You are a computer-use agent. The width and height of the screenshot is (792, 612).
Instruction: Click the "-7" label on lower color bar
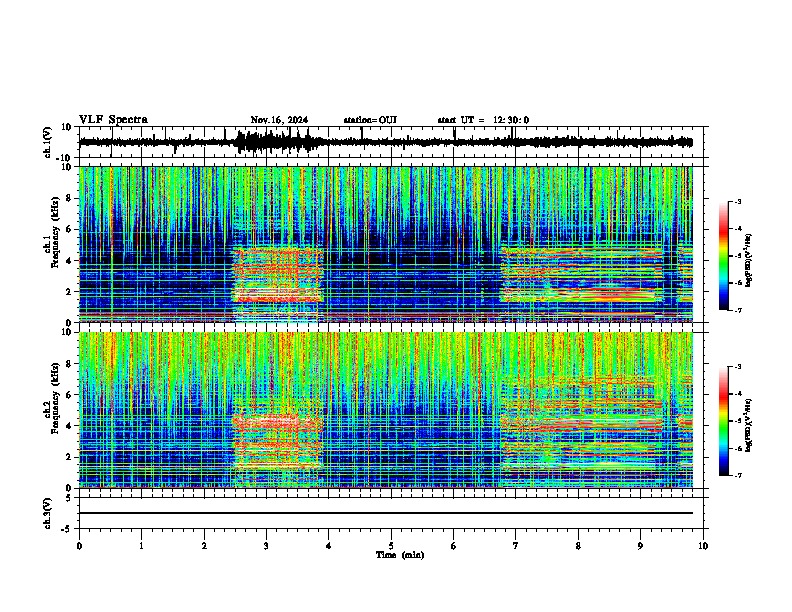[x=738, y=475]
